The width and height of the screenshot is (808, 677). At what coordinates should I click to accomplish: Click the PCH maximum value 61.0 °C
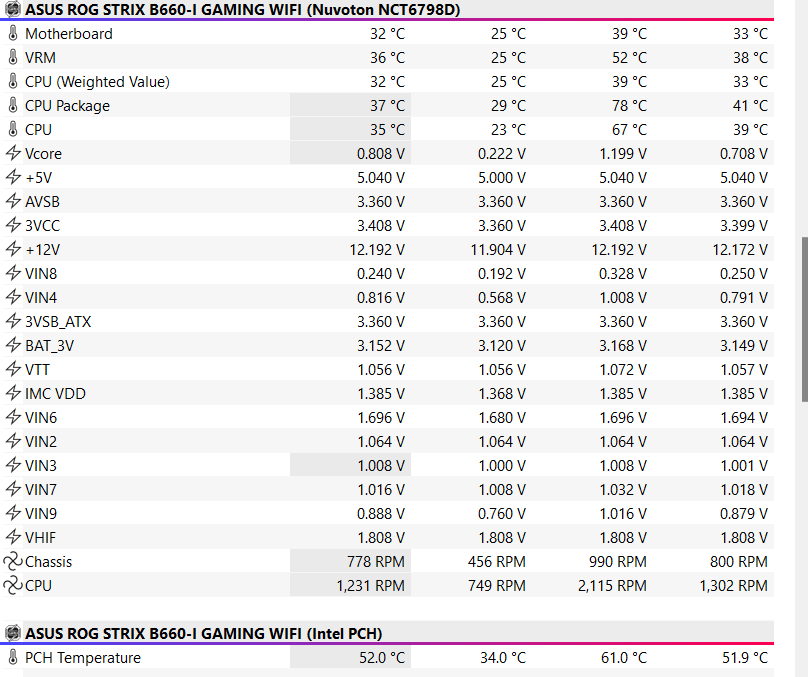point(624,657)
